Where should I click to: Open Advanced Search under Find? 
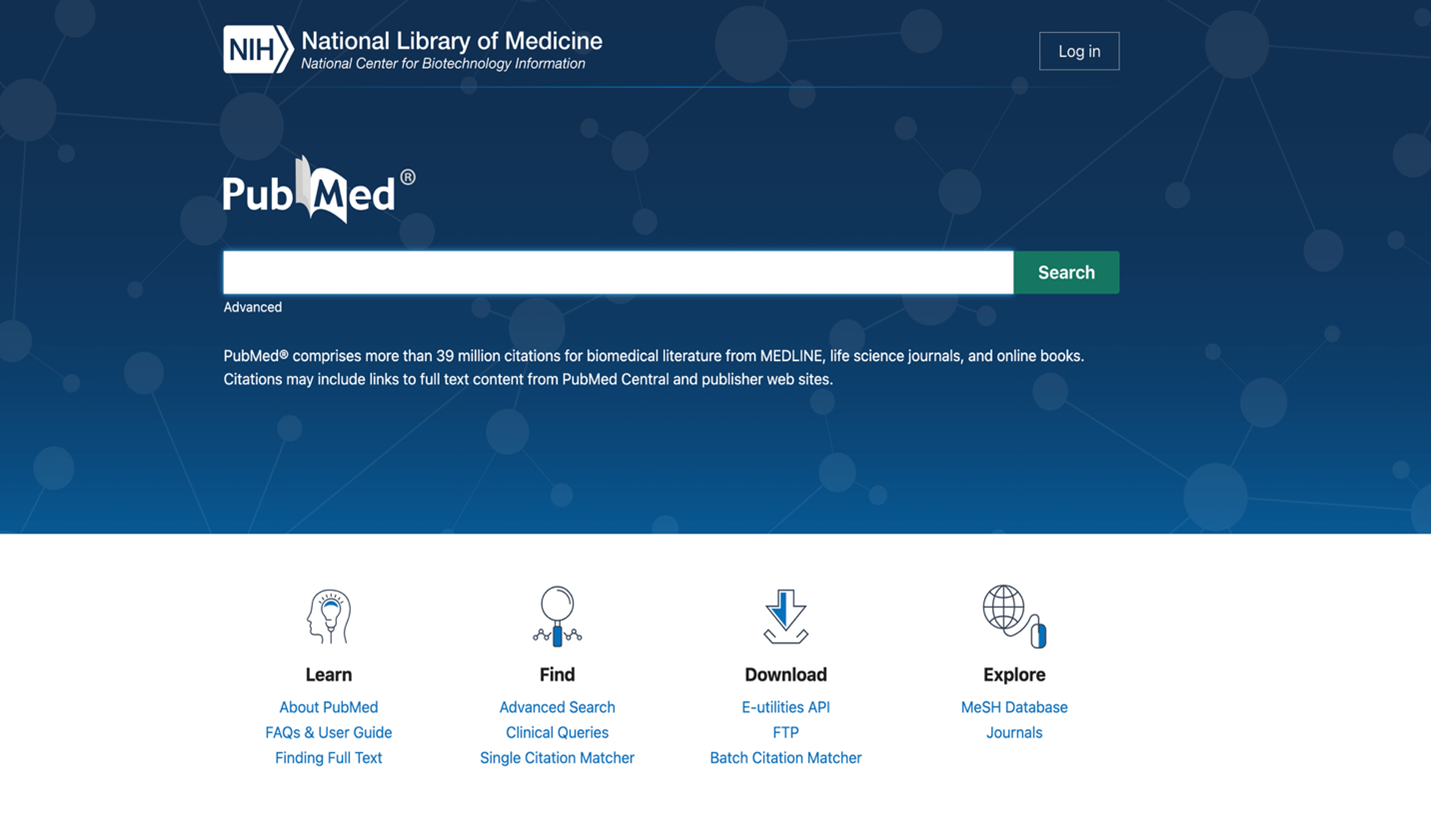point(557,707)
